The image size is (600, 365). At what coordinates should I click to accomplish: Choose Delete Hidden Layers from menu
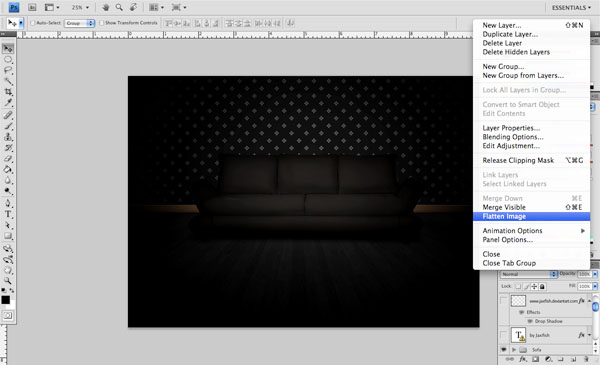click(531, 52)
